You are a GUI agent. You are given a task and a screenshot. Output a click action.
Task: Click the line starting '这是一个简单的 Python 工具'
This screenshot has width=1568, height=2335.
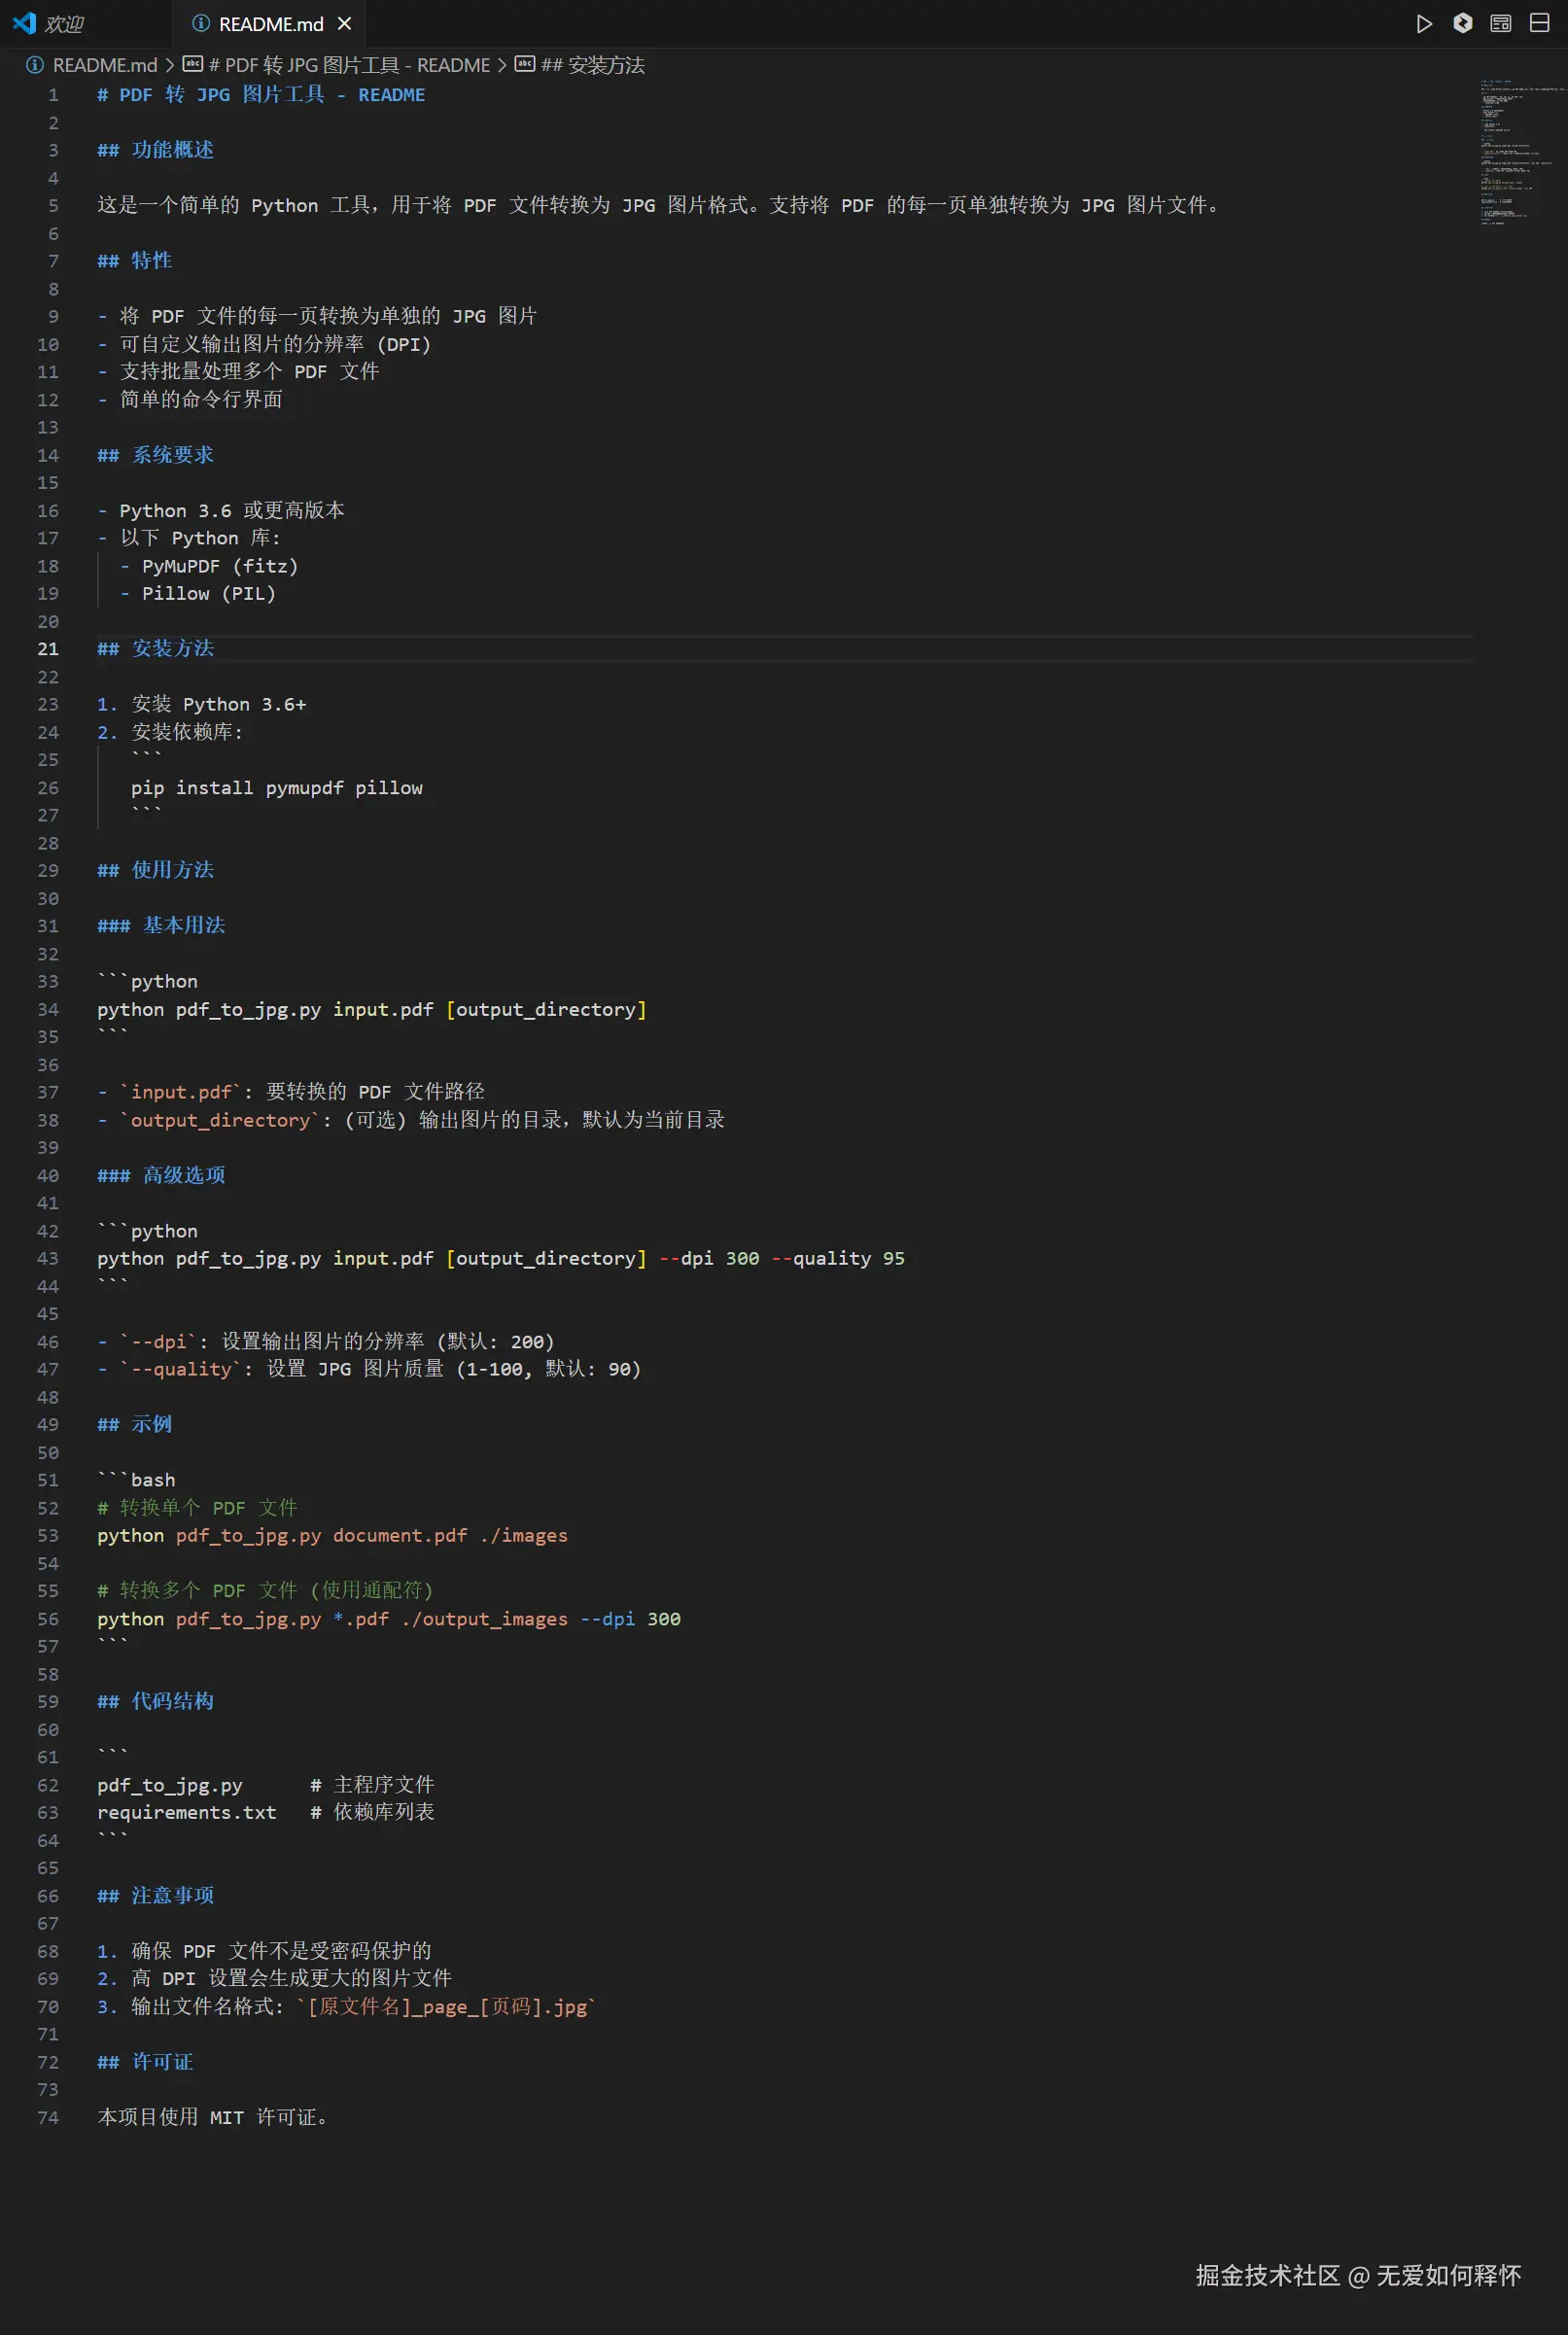659,205
